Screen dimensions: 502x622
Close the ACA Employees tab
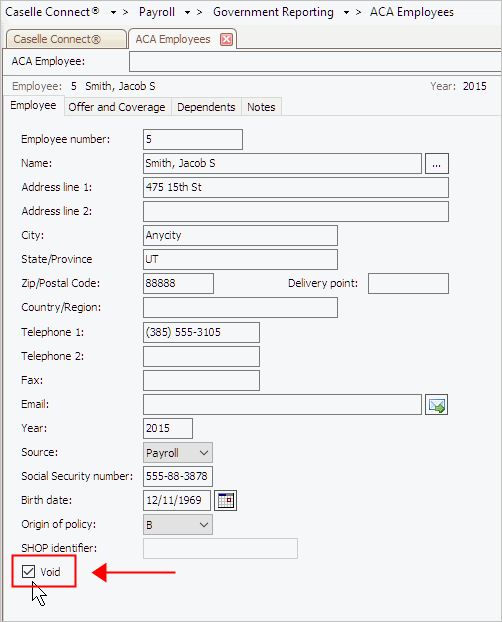coord(226,39)
